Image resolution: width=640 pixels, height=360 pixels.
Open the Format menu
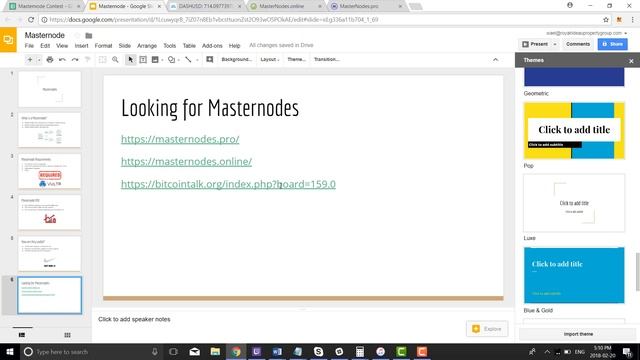click(x=103, y=46)
